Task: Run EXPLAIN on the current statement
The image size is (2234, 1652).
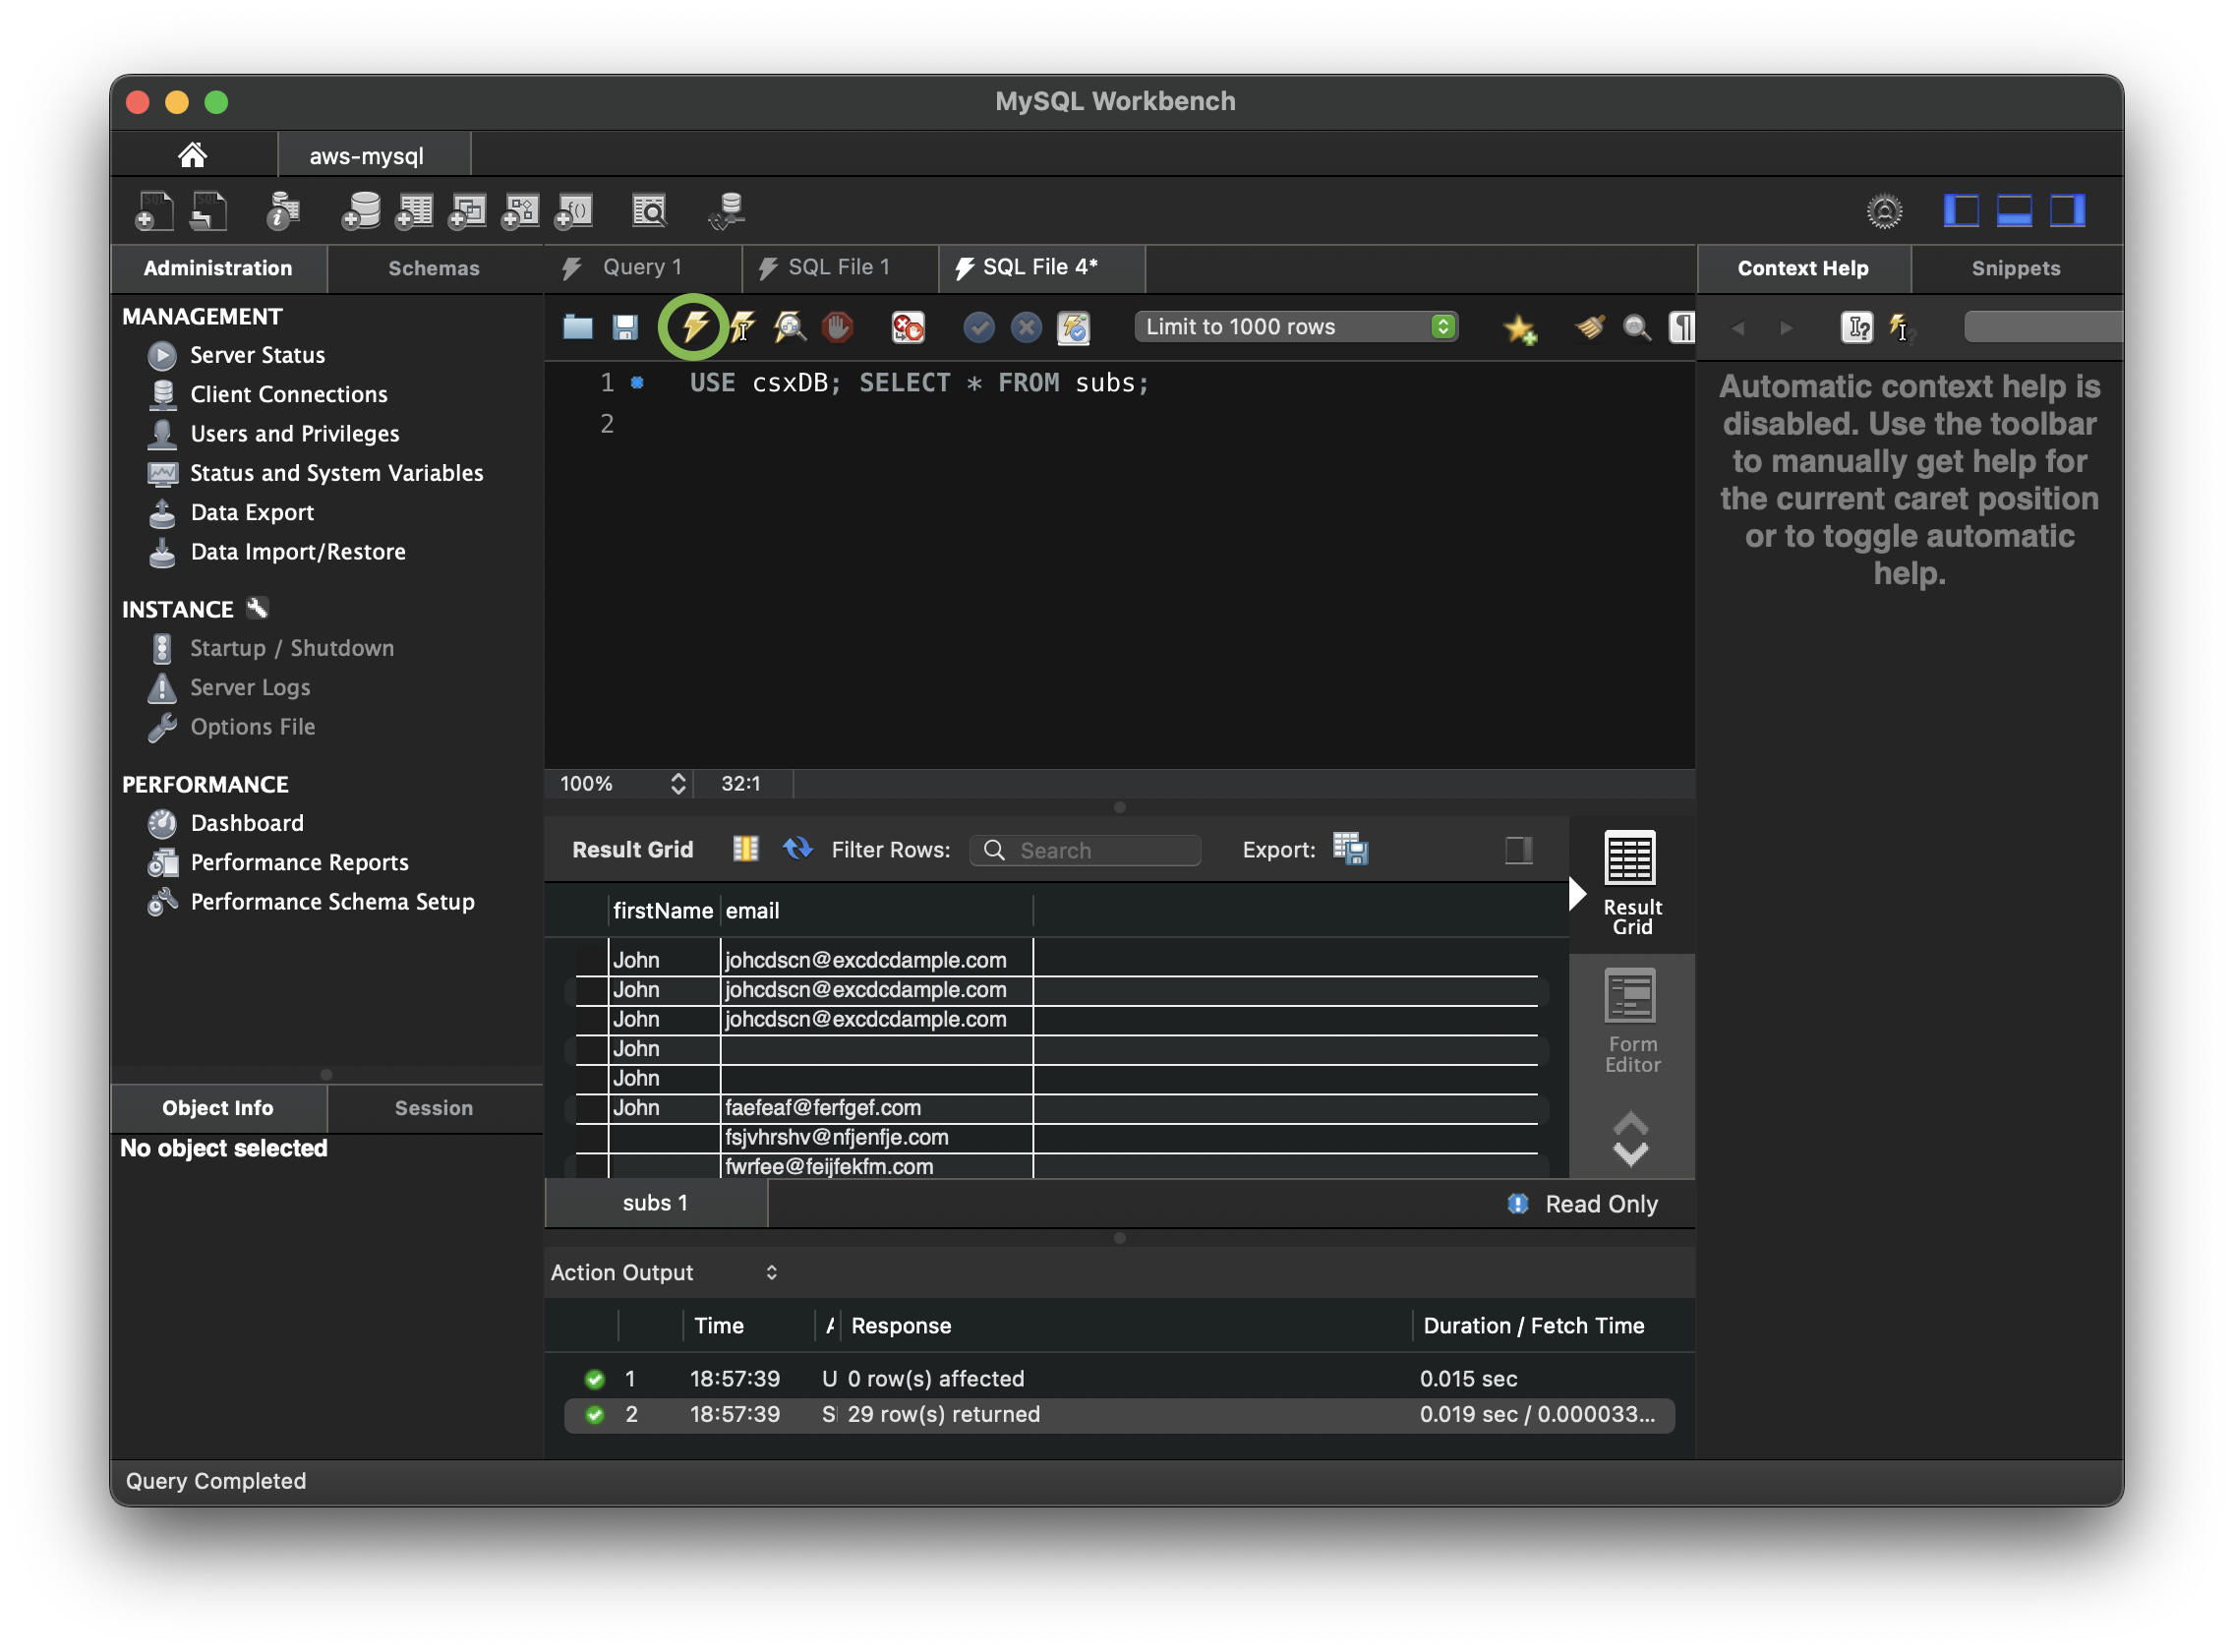Action: pos(790,327)
